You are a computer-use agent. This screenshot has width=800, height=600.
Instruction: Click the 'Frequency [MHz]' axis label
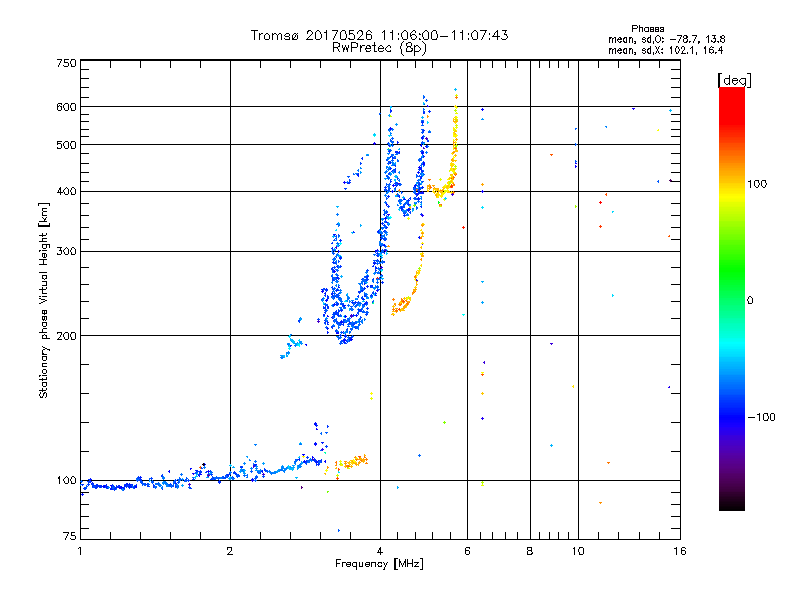point(379,564)
